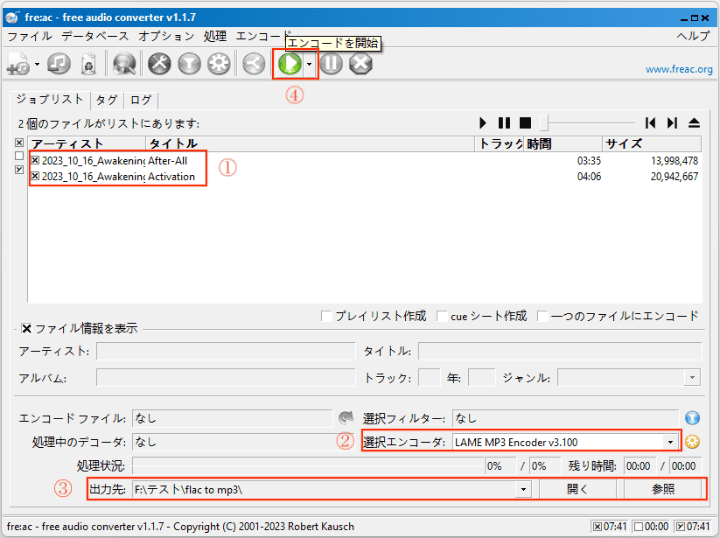Sort by the アーティスト column header

[x=87, y=144]
